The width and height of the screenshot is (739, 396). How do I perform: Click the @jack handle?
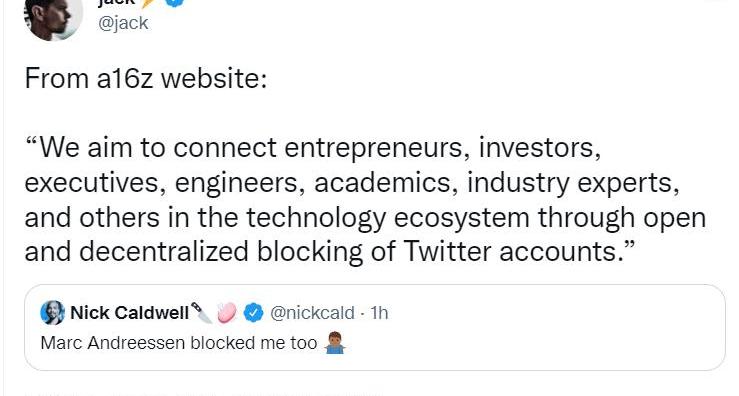[x=123, y=23]
